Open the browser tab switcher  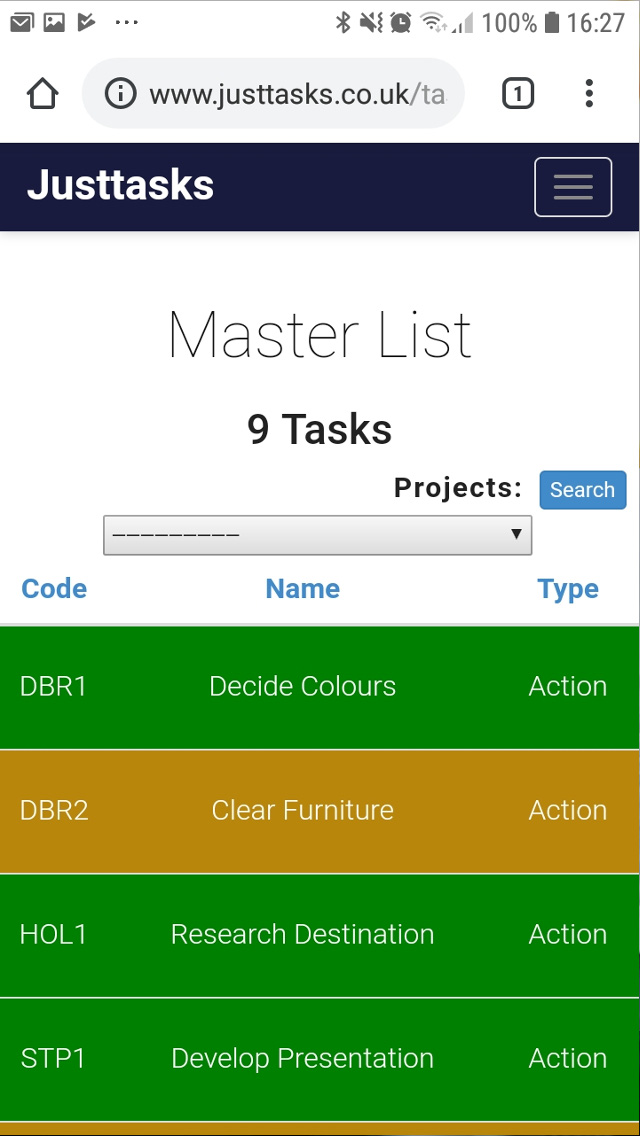(517, 94)
